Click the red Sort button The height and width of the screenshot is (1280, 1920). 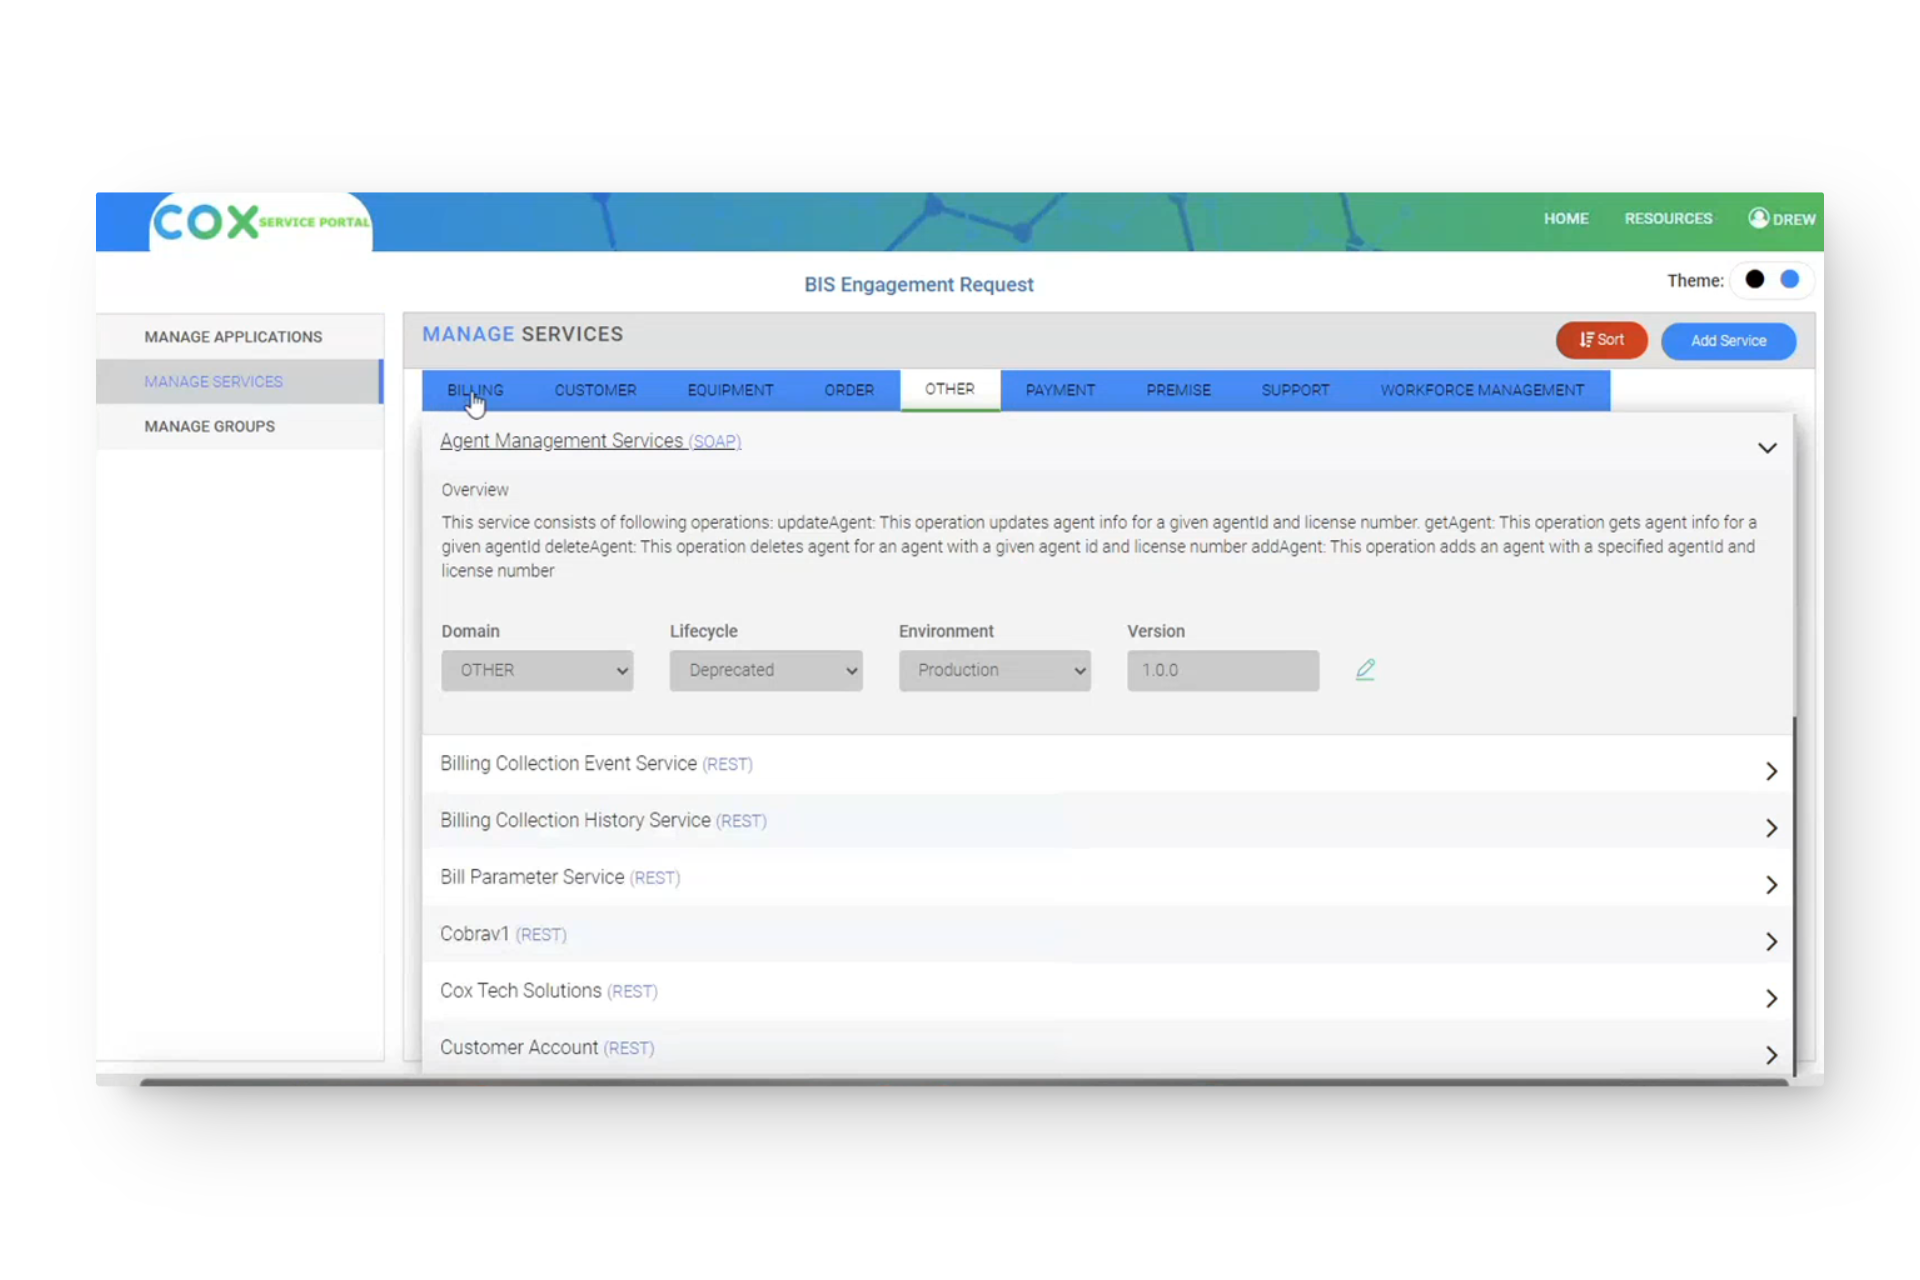tap(1601, 340)
